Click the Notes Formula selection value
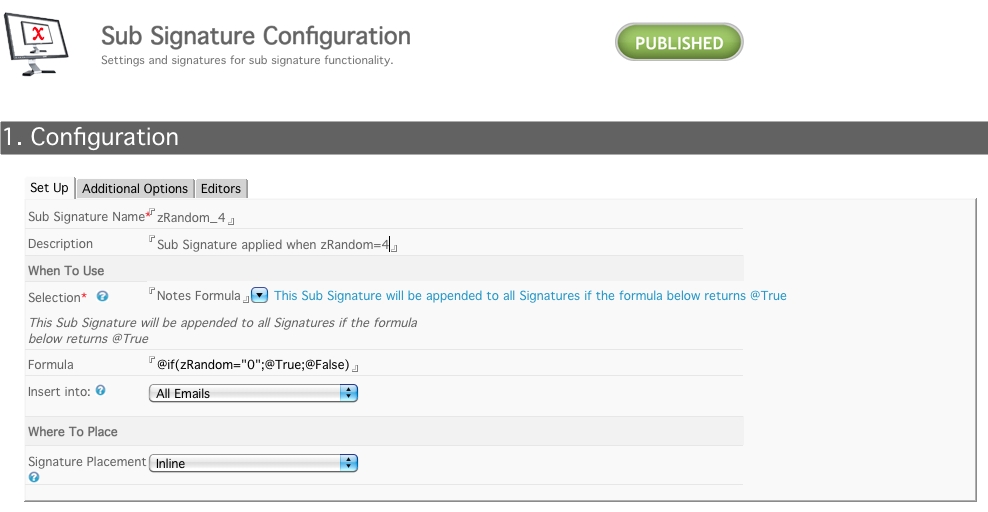The image size is (988, 512). pos(198,295)
